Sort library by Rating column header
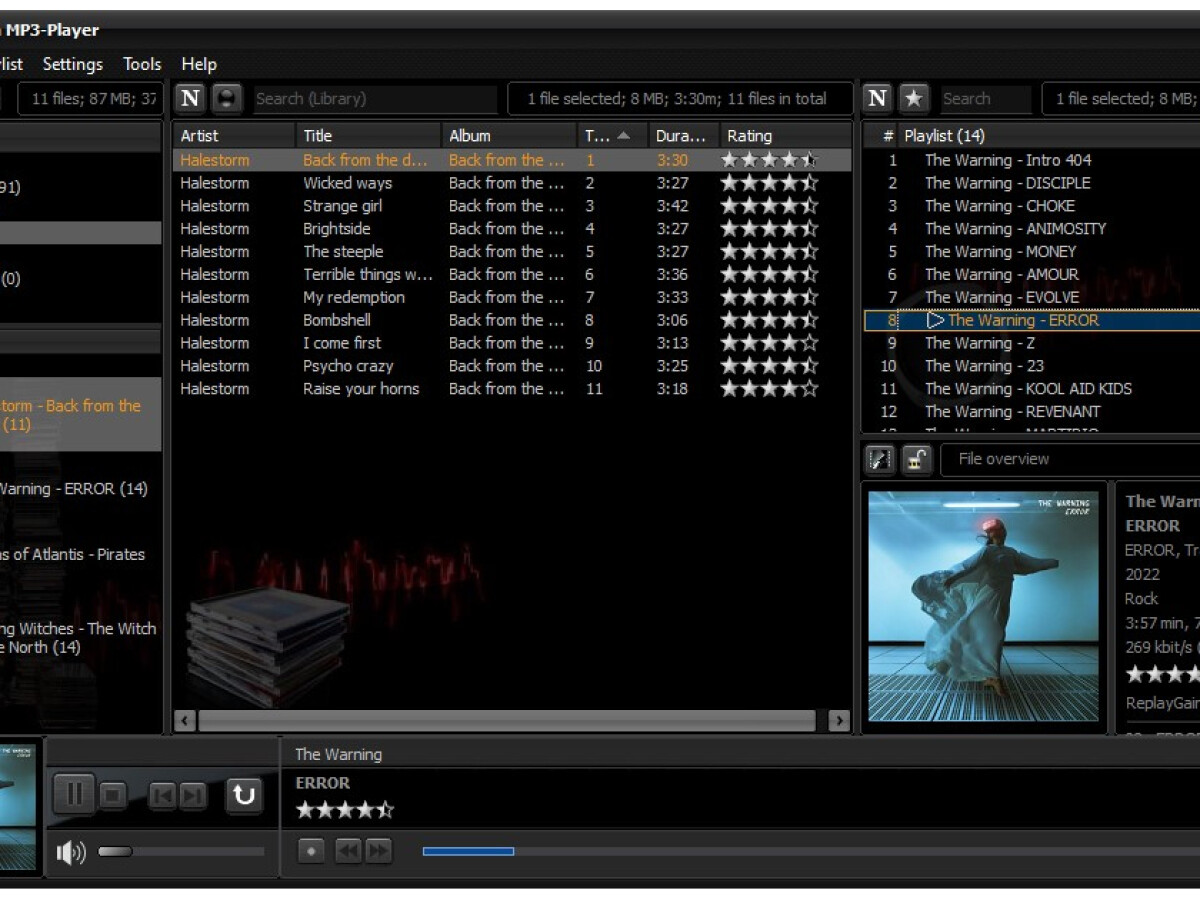The height and width of the screenshot is (900, 1200). (785, 135)
